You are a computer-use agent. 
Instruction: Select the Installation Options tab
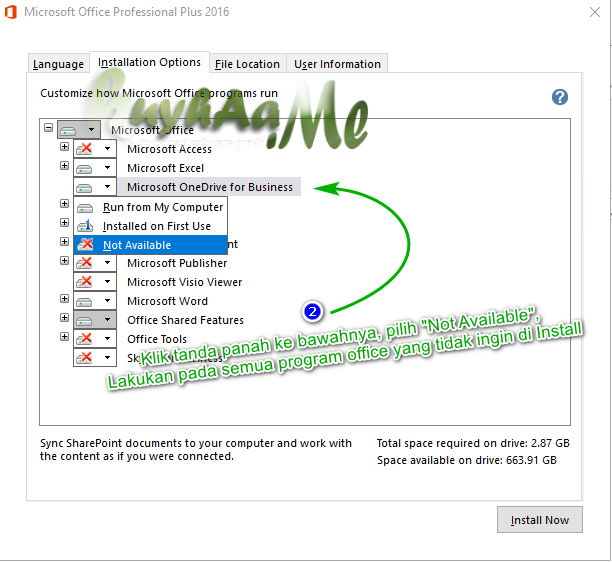point(149,62)
